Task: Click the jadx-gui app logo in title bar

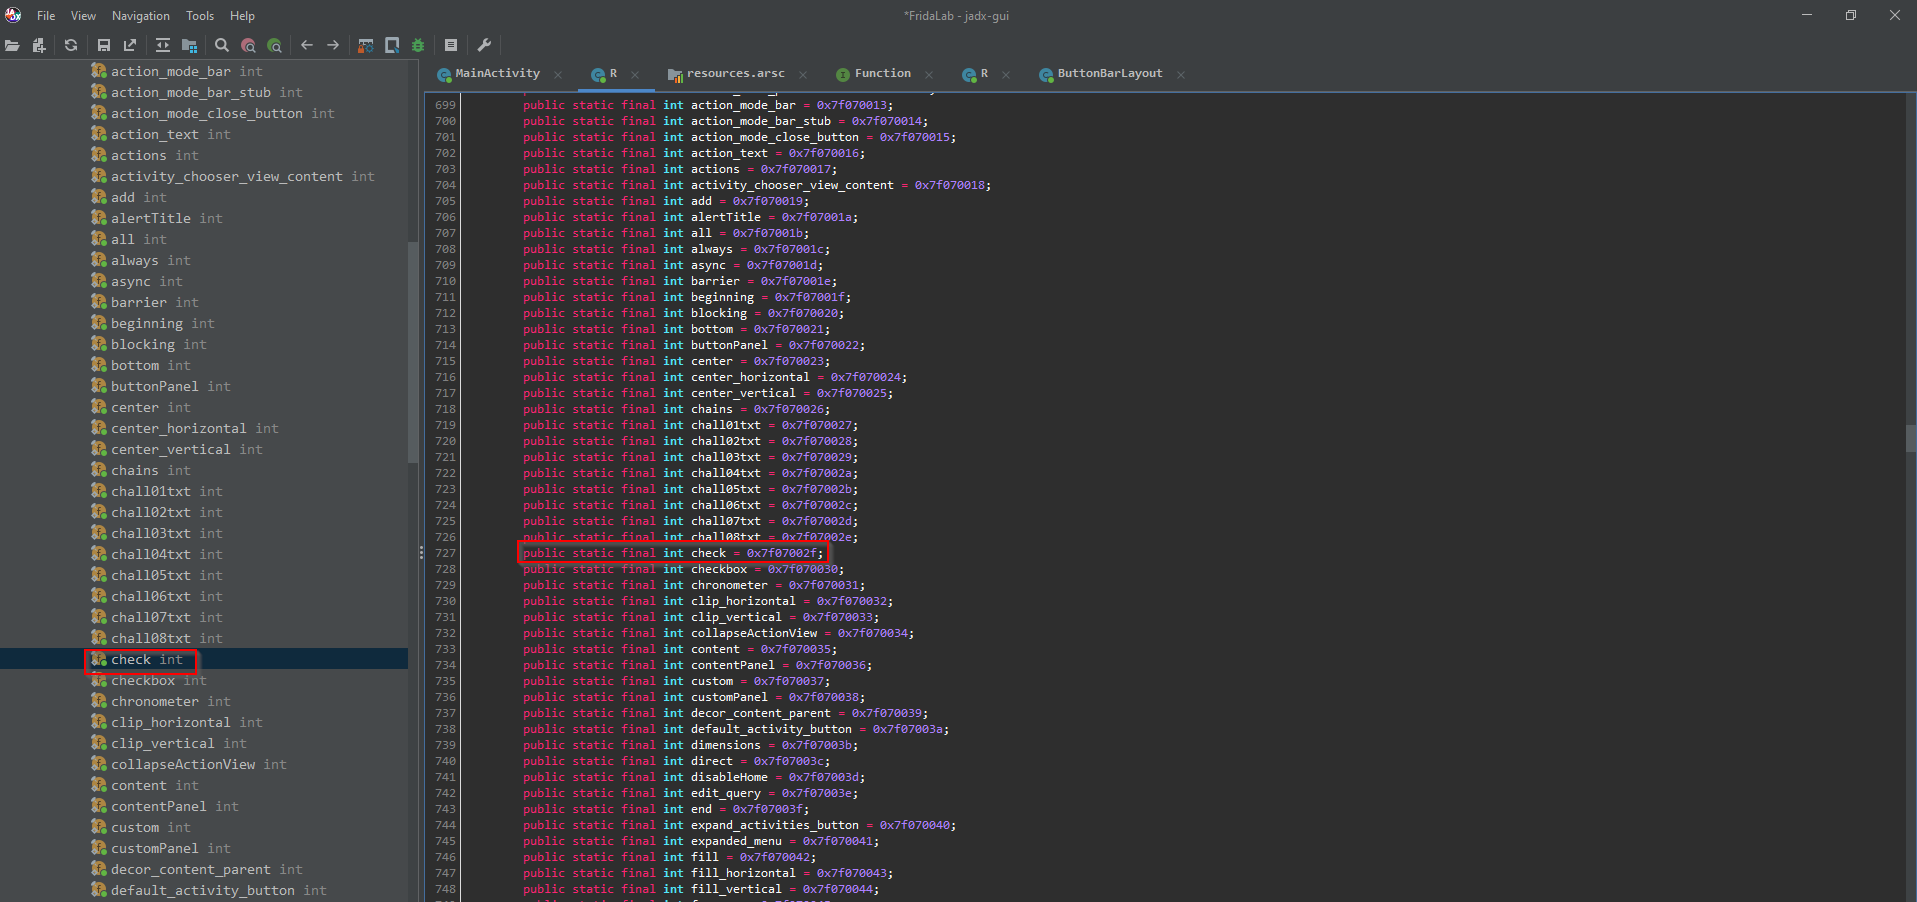Action: point(13,15)
